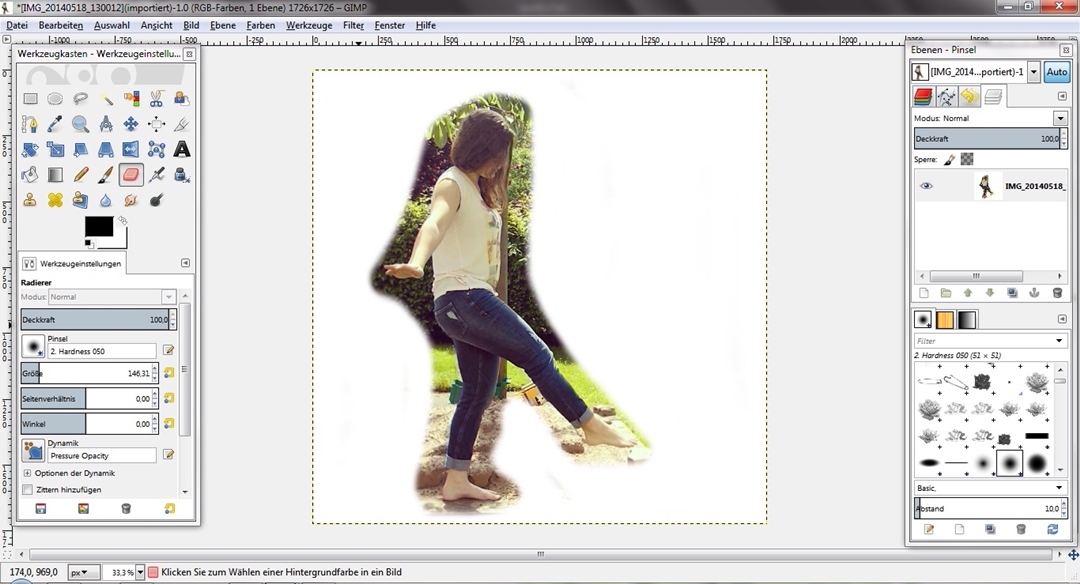Open the image selector dropdown arrow
Screen dimensions: 1080x584
tap(1034, 72)
